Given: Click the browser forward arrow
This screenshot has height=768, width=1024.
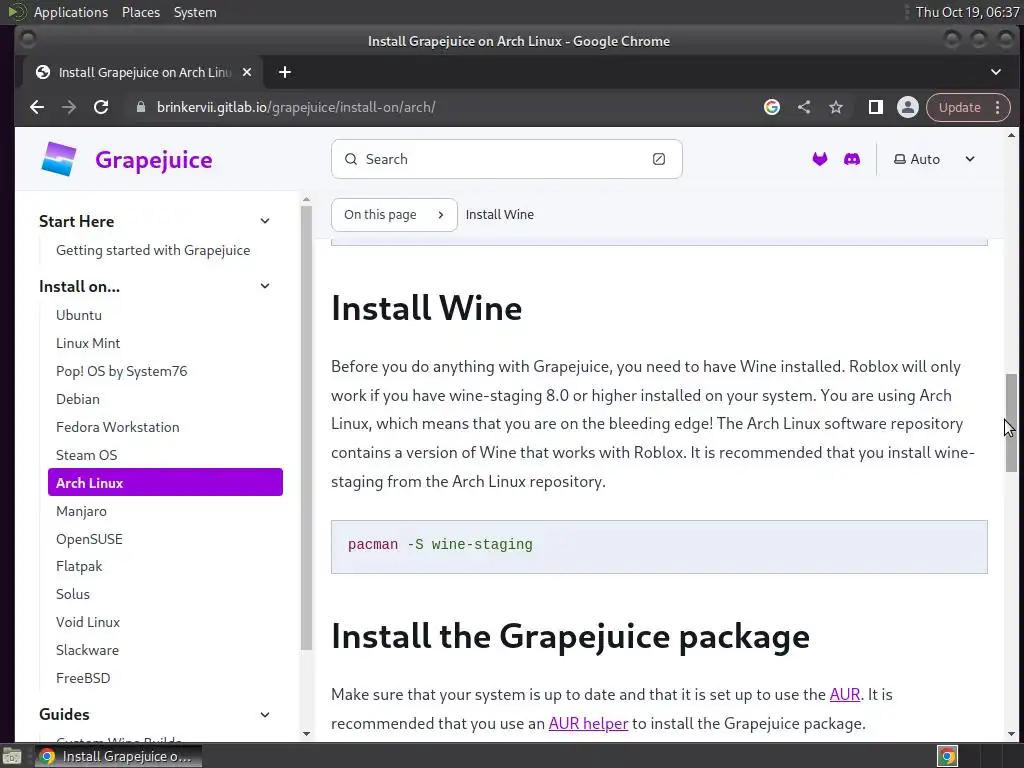Looking at the screenshot, I should [x=69, y=107].
